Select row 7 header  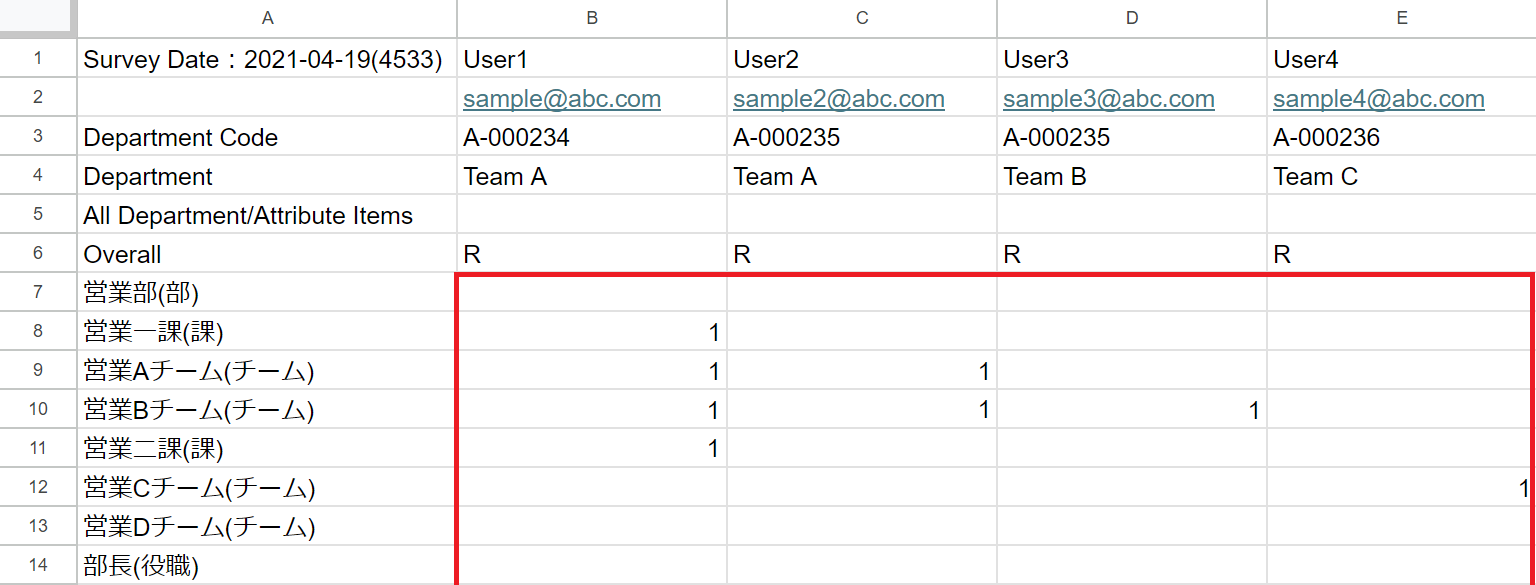coord(38,292)
